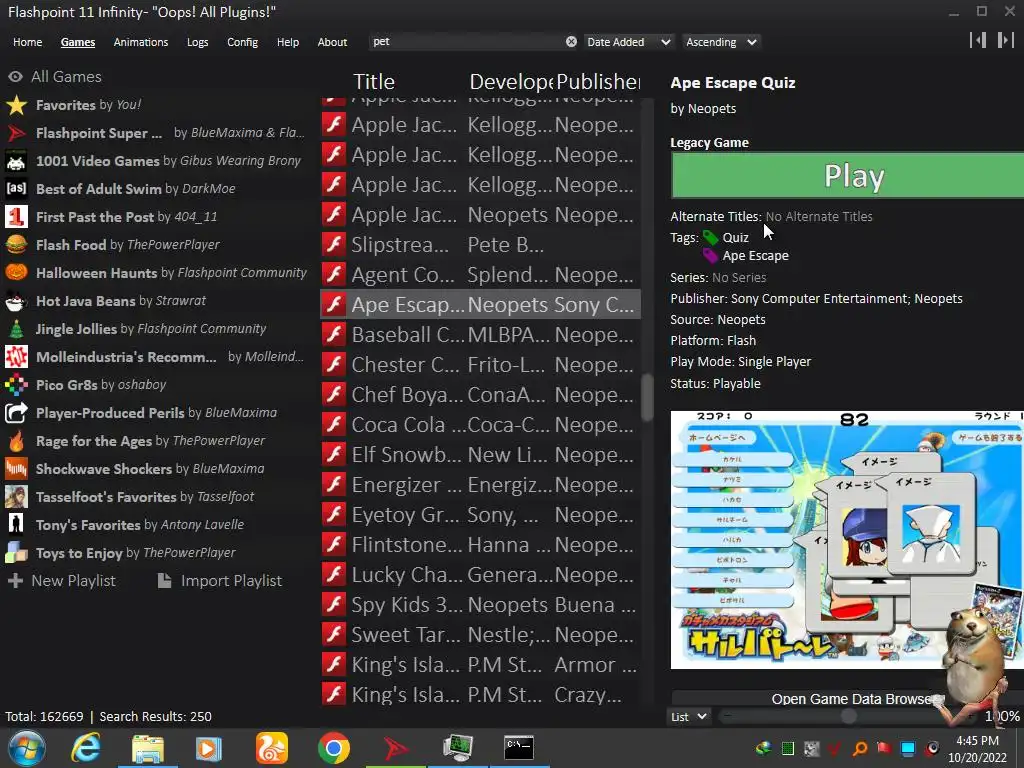This screenshot has width=1024, height=768.
Task: Click Tony's Favorites playlist icon
Action: (16, 524)
